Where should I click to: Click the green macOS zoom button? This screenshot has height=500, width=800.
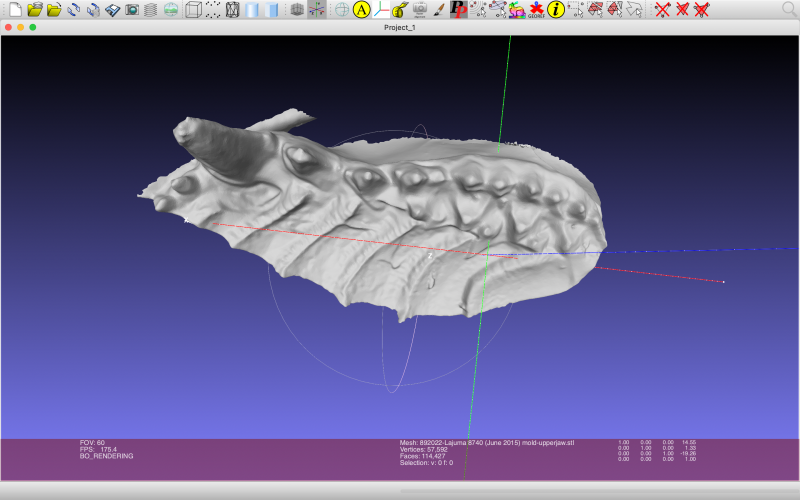(x=33, y=27)
